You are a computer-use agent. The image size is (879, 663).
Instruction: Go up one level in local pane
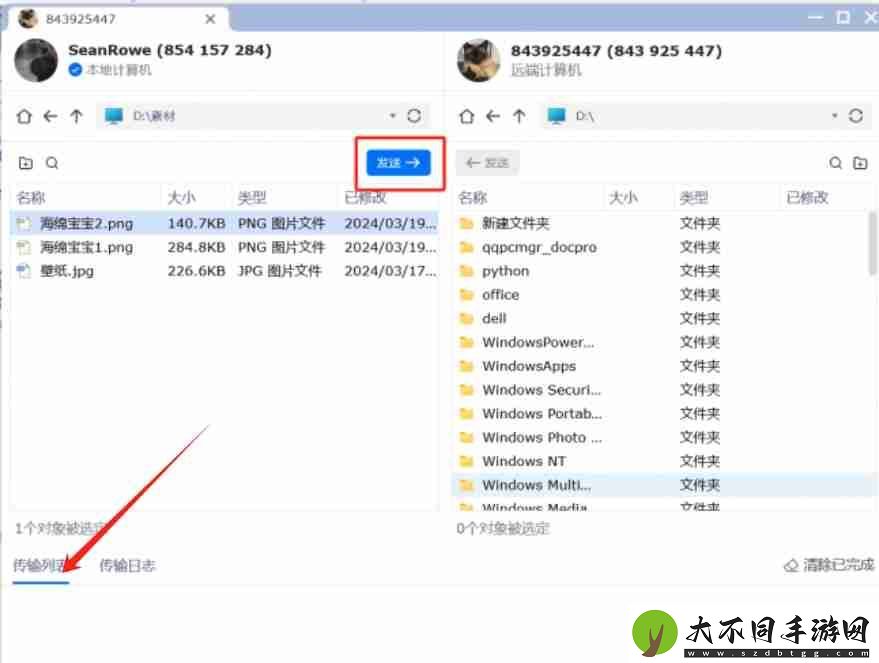[x=76, y=116]
